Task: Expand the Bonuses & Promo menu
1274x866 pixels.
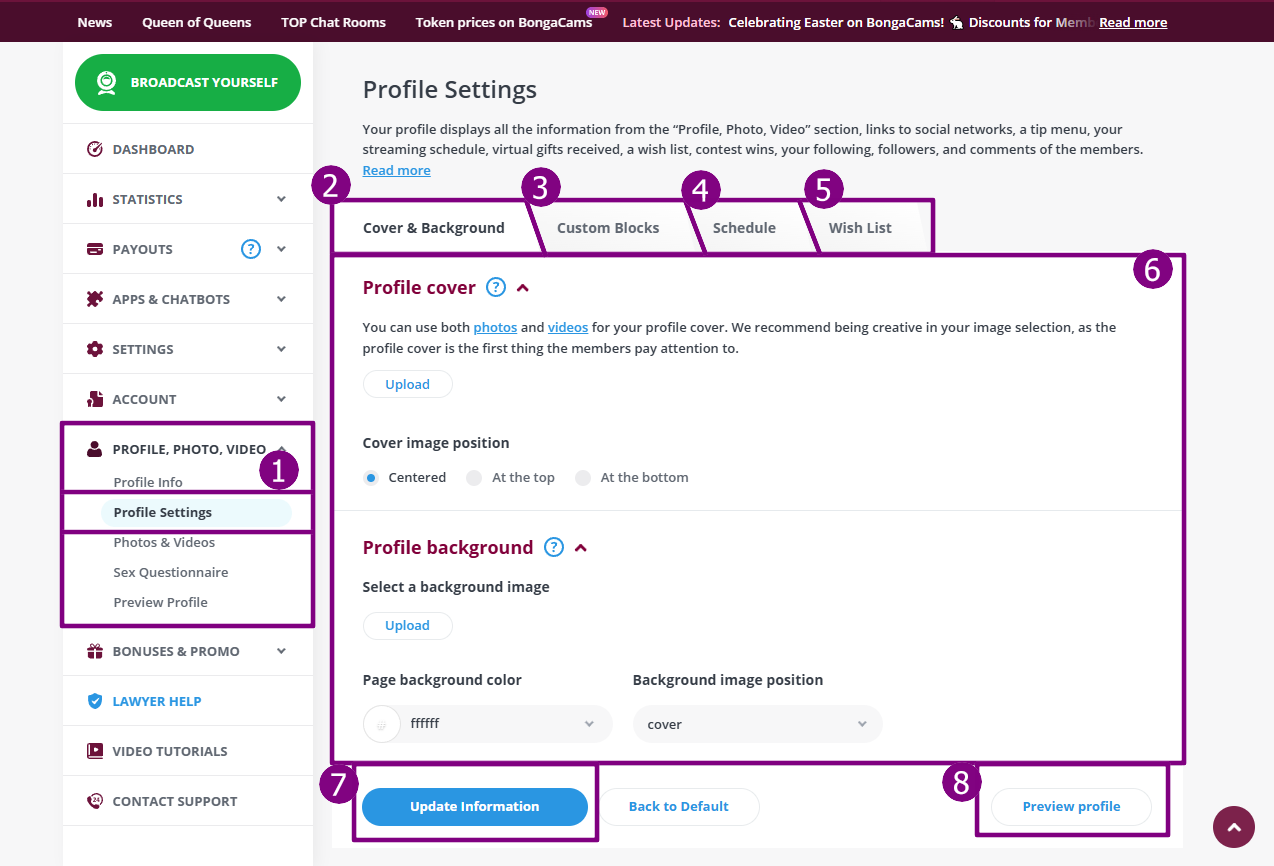Action: pyautogui.click(x=281, y=651)
